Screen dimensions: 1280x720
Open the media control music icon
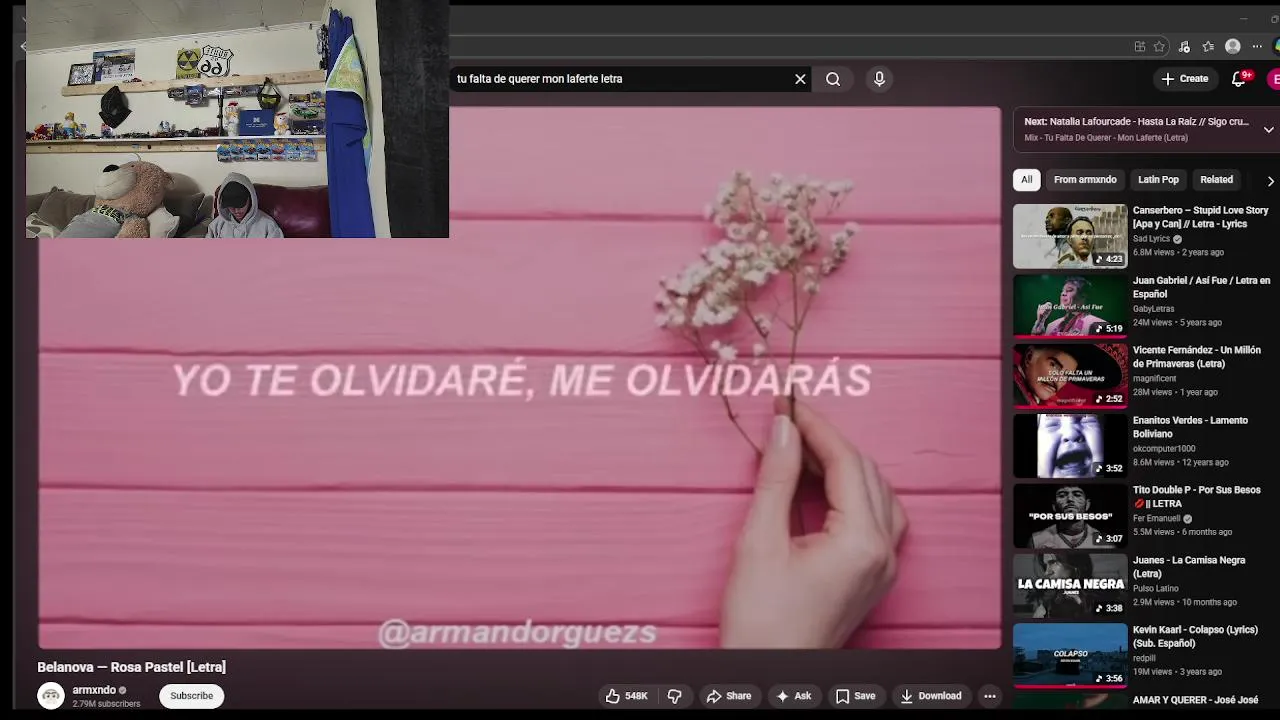coord(1184,47)
